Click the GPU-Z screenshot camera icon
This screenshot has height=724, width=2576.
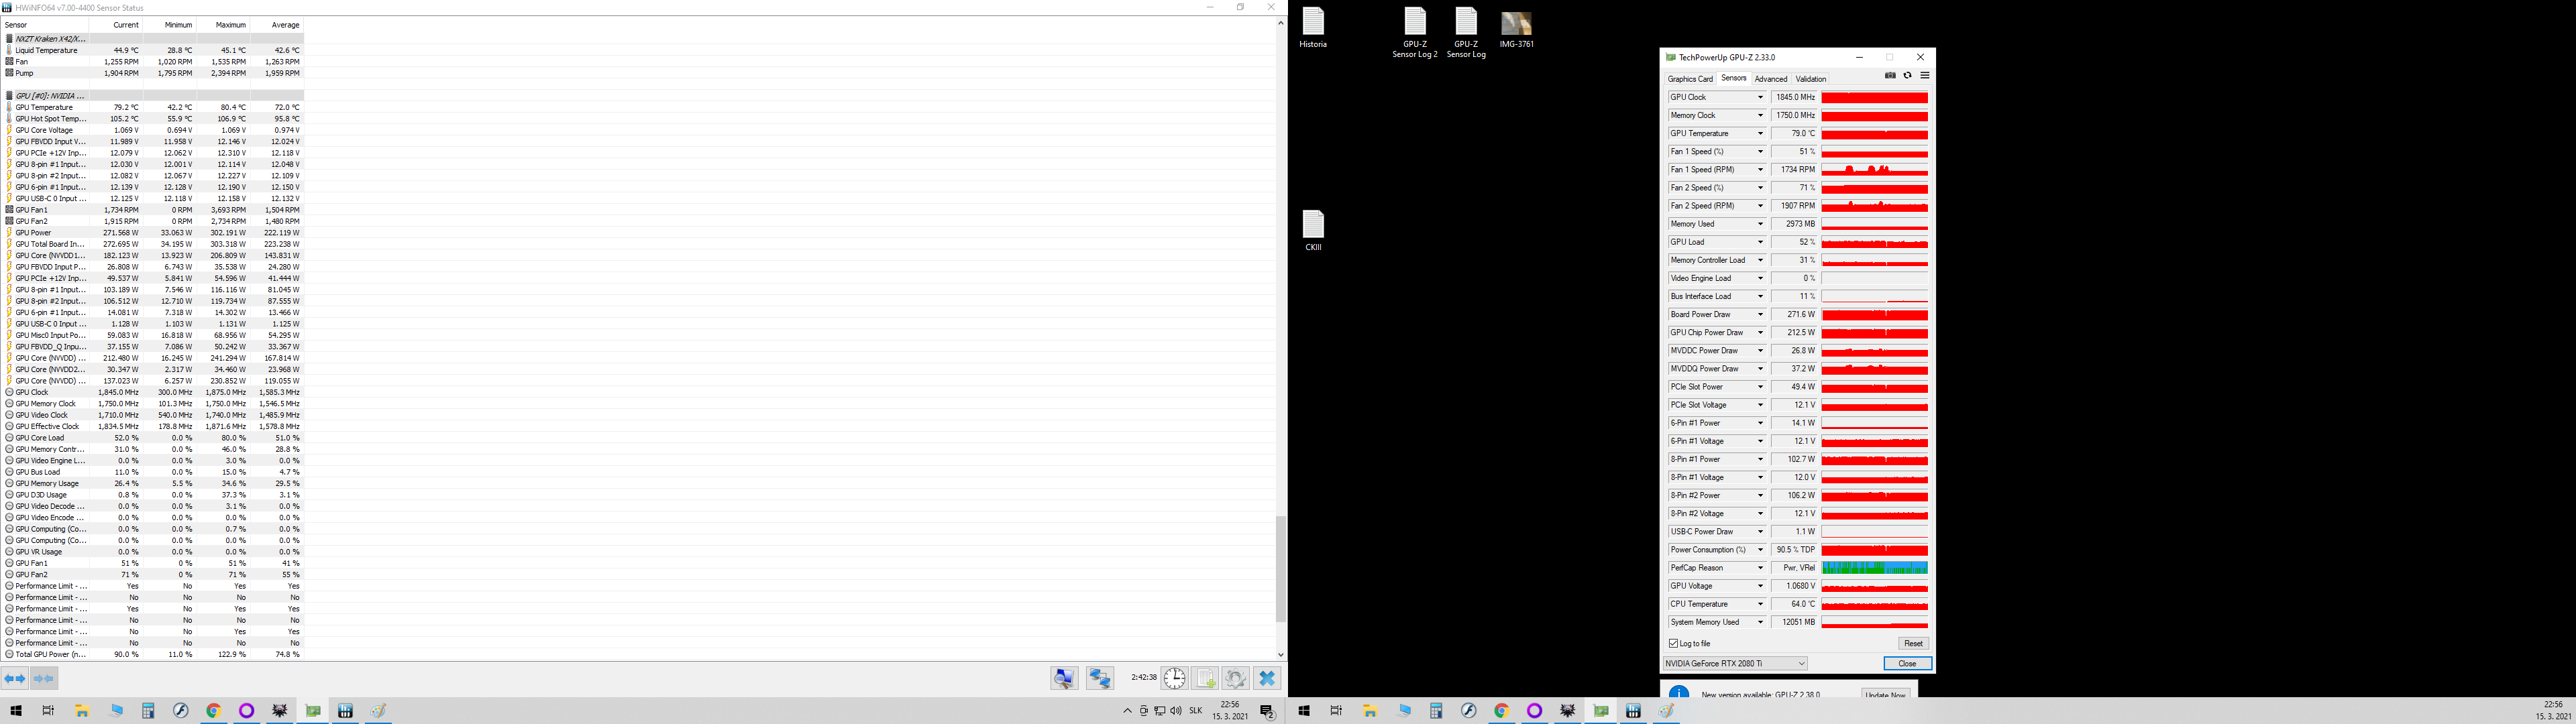tap(1890, 76)
